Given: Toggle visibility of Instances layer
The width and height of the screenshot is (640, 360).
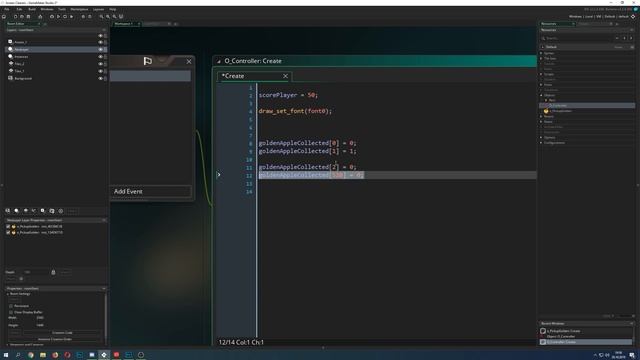Looking at the screenshot, I should tap(100, 57).
